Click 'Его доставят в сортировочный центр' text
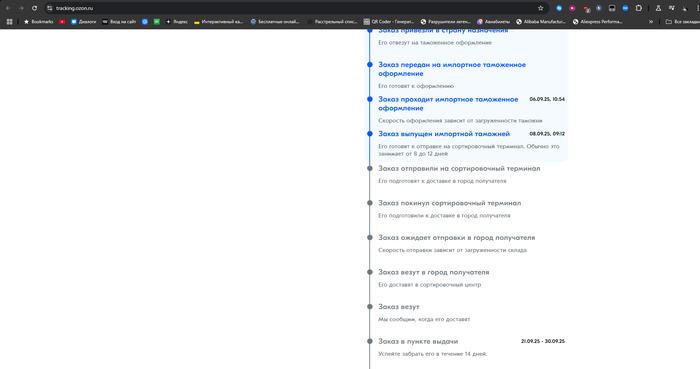The height and width of the screenshot is (369, 700). click(429, 285)
